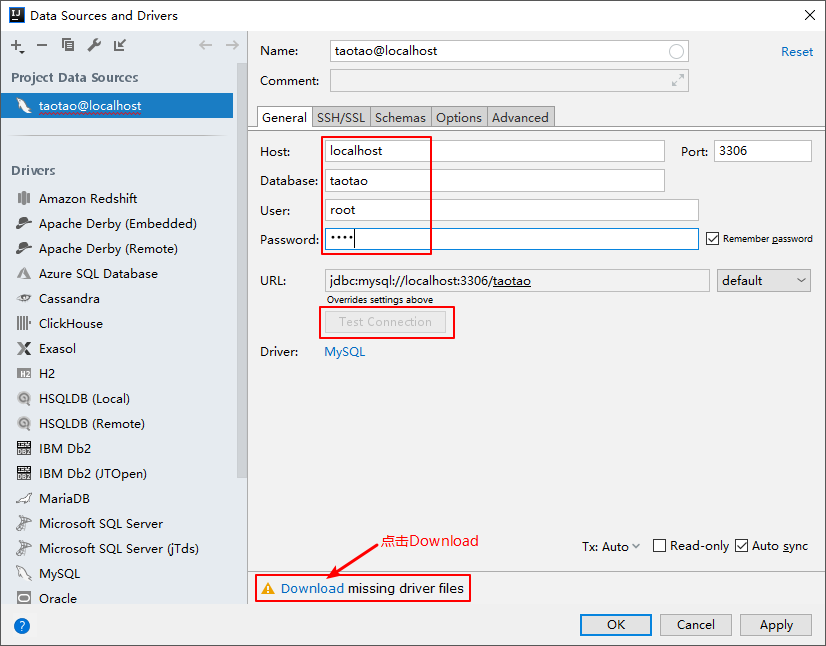Click the add data source plus icon
The image size is (826, 646).
coord(17,45)
